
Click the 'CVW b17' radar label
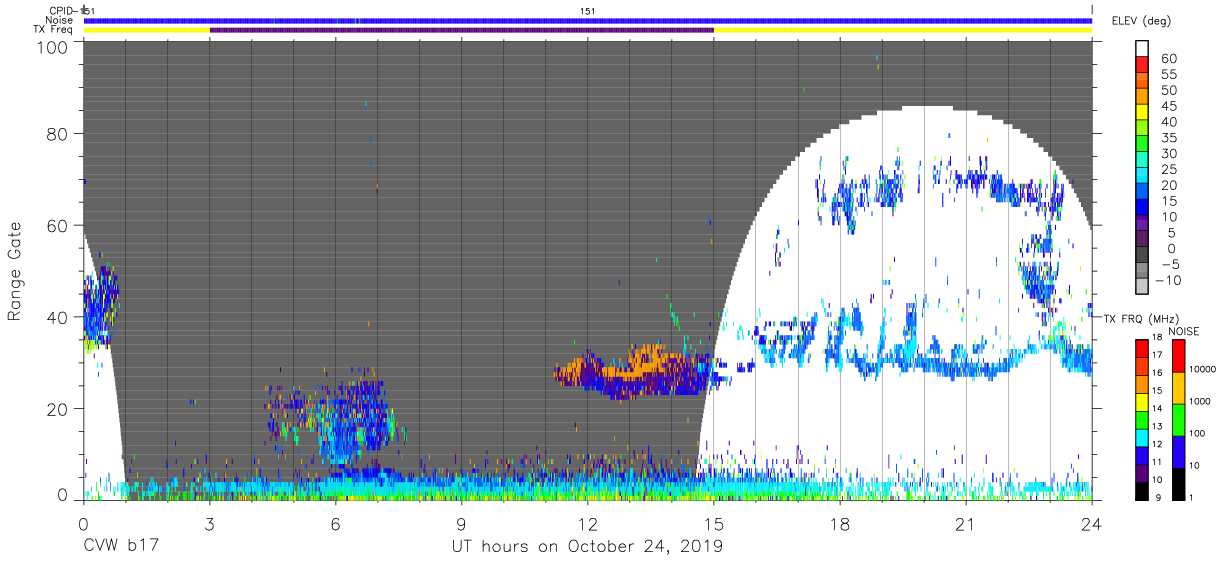[x=120, y=547]
